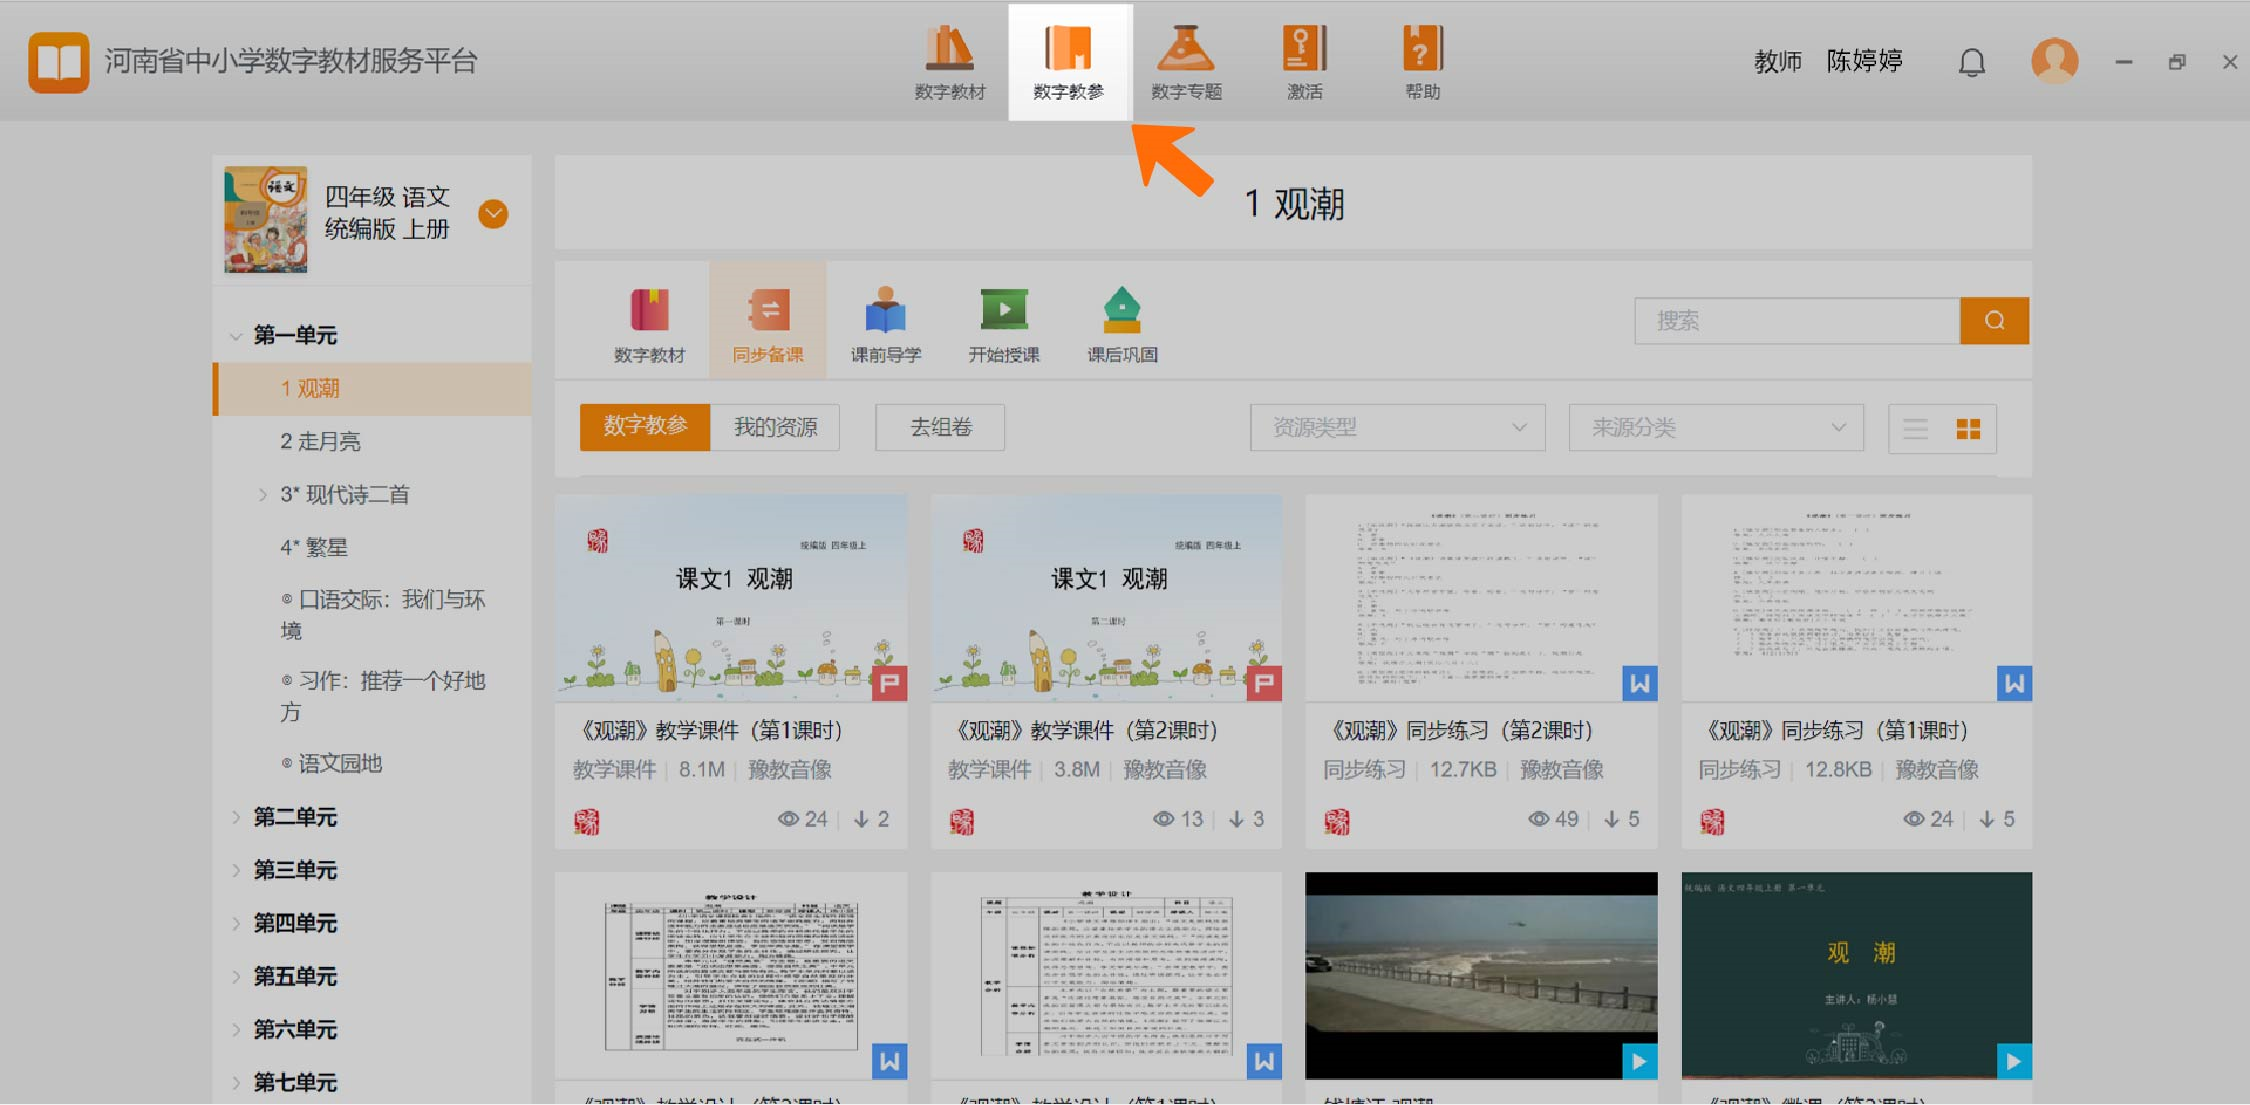The image size is (2250, 1105).
Task: Click the teacher name 陈婷婷
Action: coord(1864,61)
